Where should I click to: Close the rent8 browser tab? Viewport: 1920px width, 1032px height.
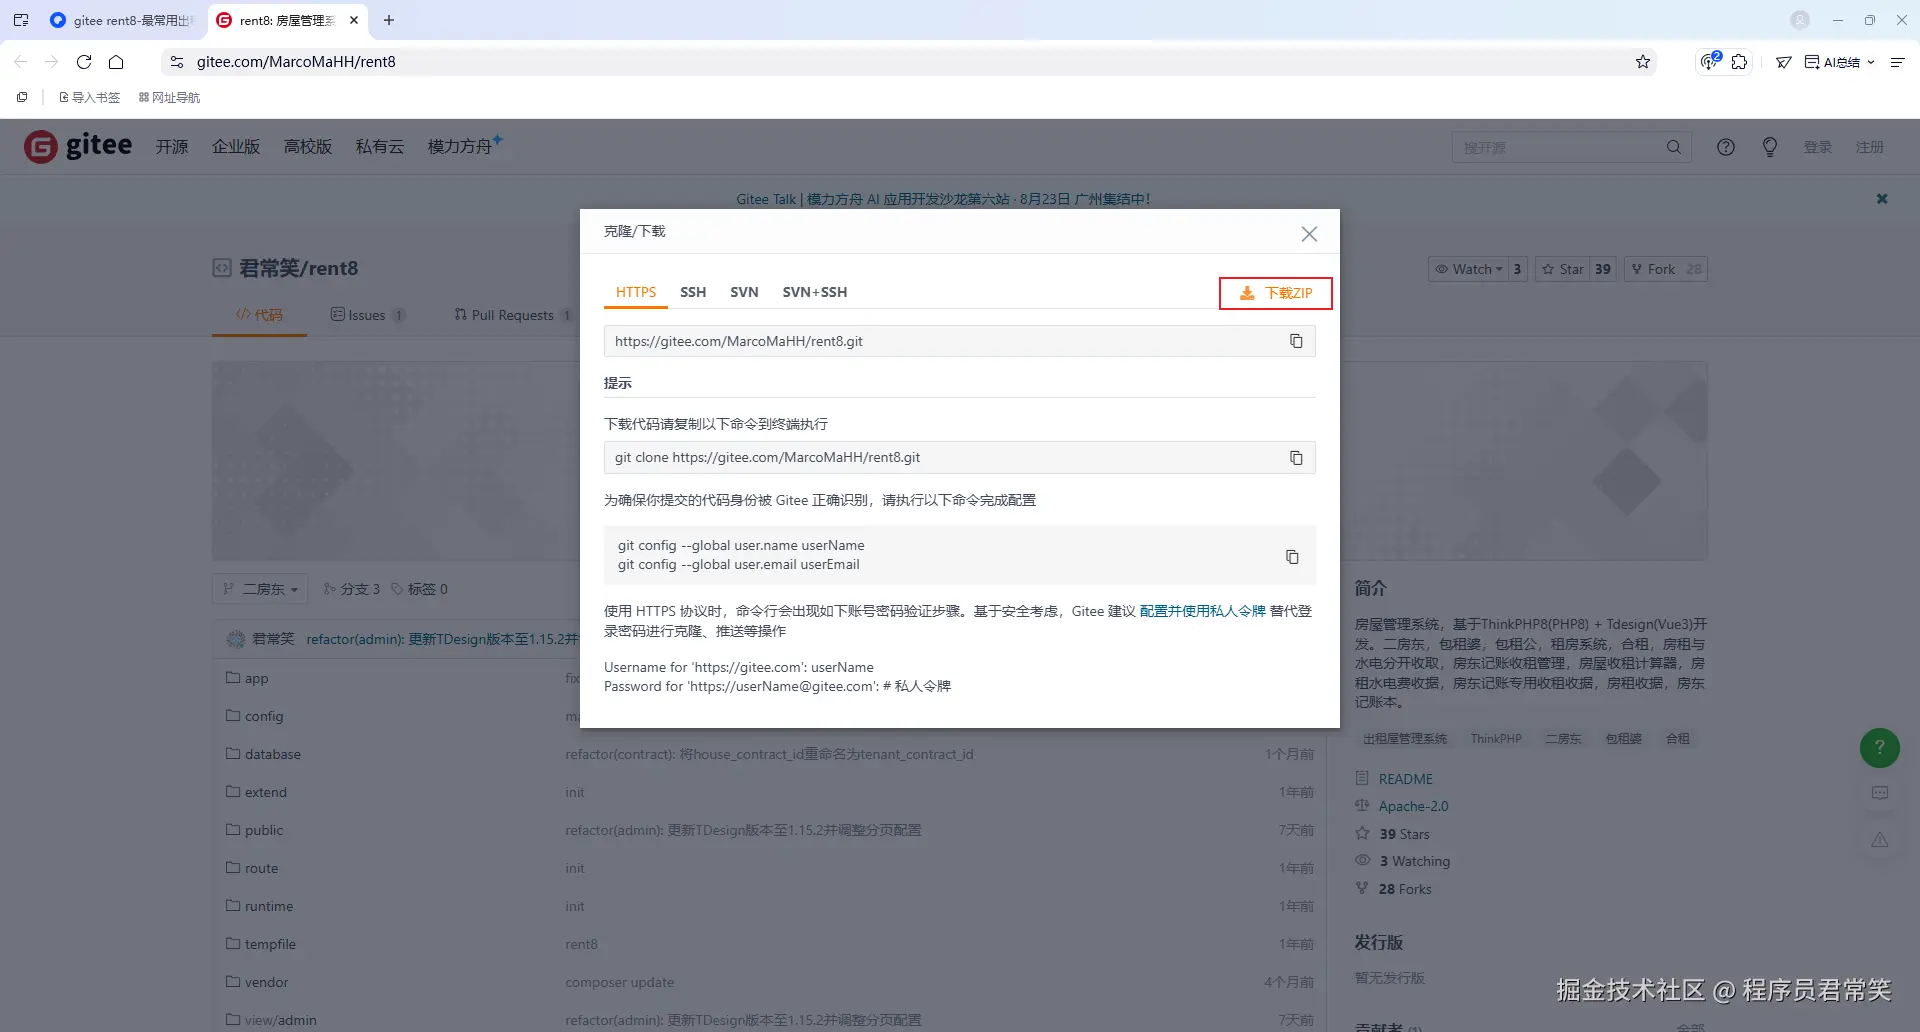click(354, 20)
